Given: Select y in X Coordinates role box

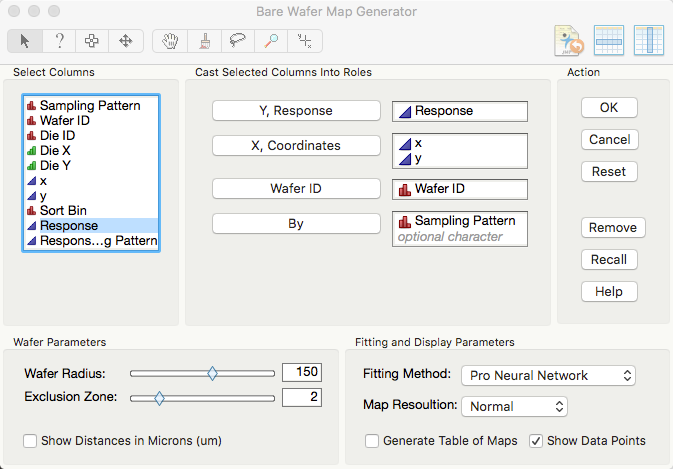Looking at the screenshot, I should [x=460, y=159].
